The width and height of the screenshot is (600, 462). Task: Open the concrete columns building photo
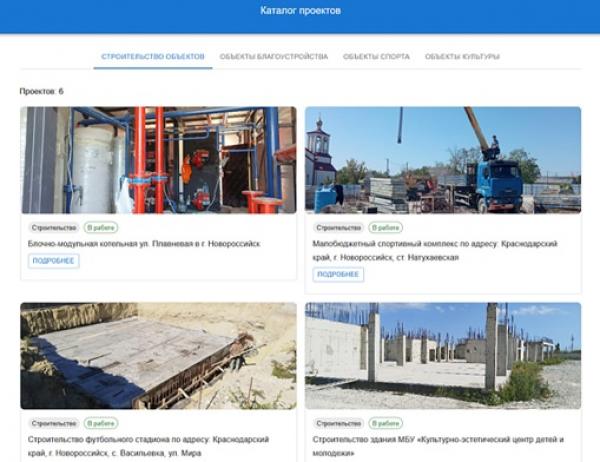[442, 355]
